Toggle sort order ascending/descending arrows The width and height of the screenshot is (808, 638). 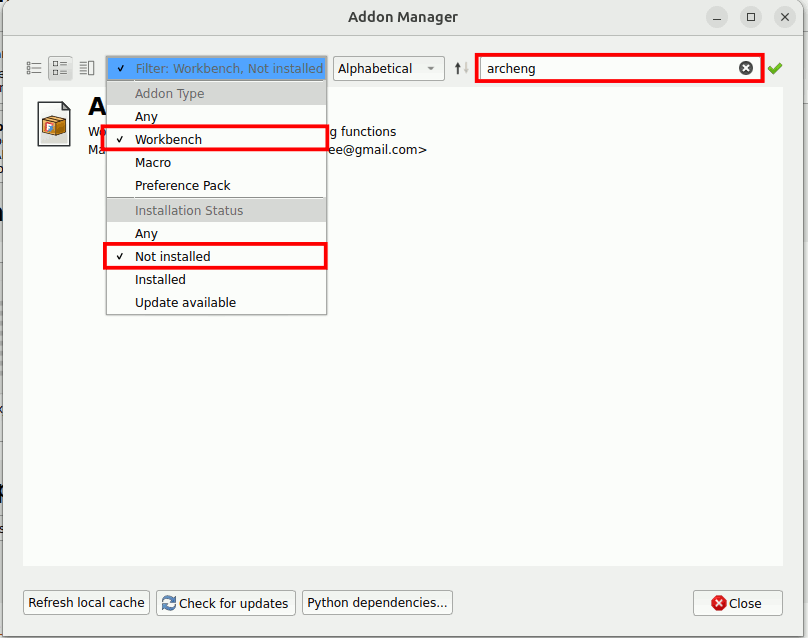pos(461,68)
